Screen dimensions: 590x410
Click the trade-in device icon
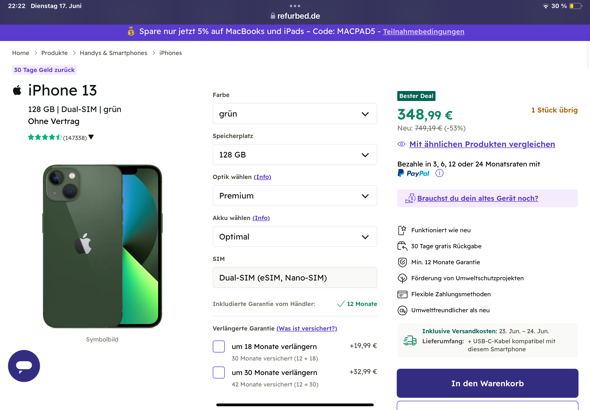point(410,198)
